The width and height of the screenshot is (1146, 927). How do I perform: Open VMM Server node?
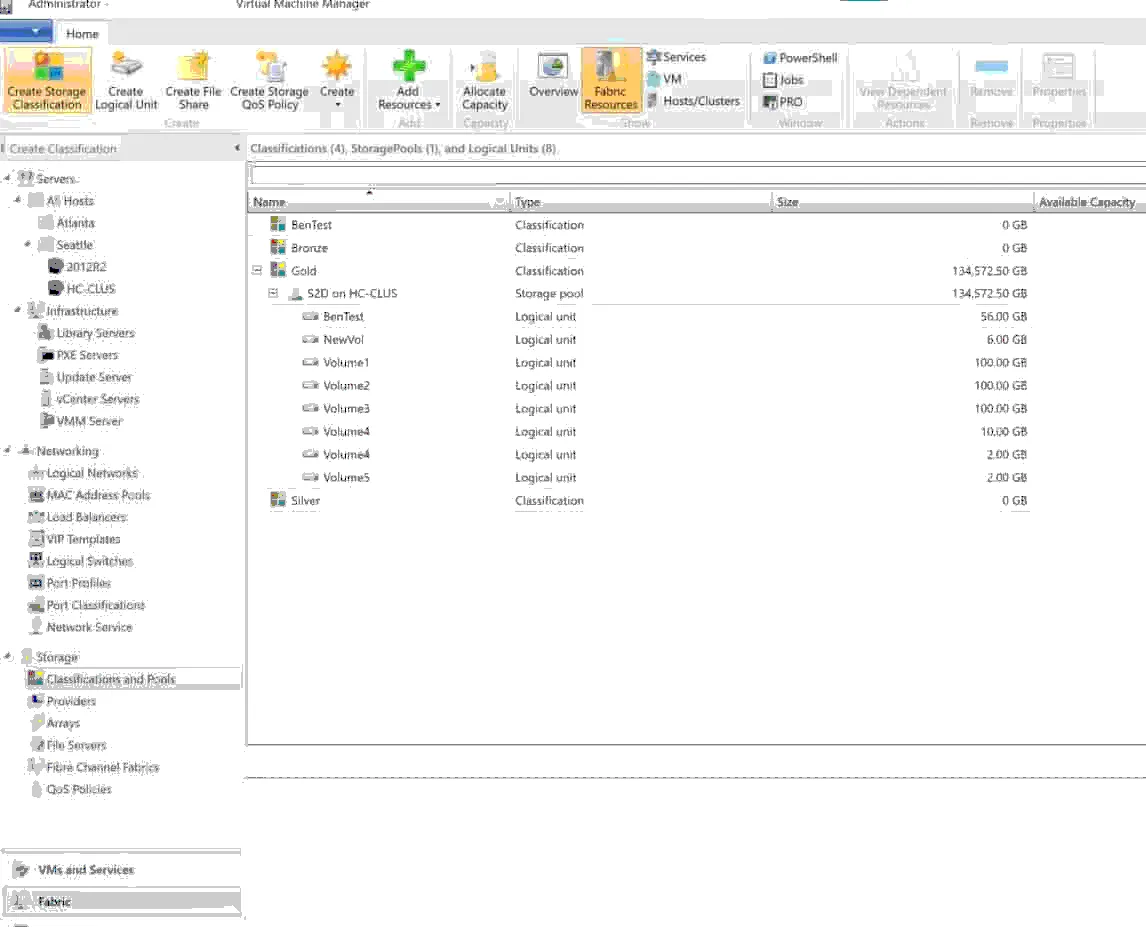(x=80, y=420)
